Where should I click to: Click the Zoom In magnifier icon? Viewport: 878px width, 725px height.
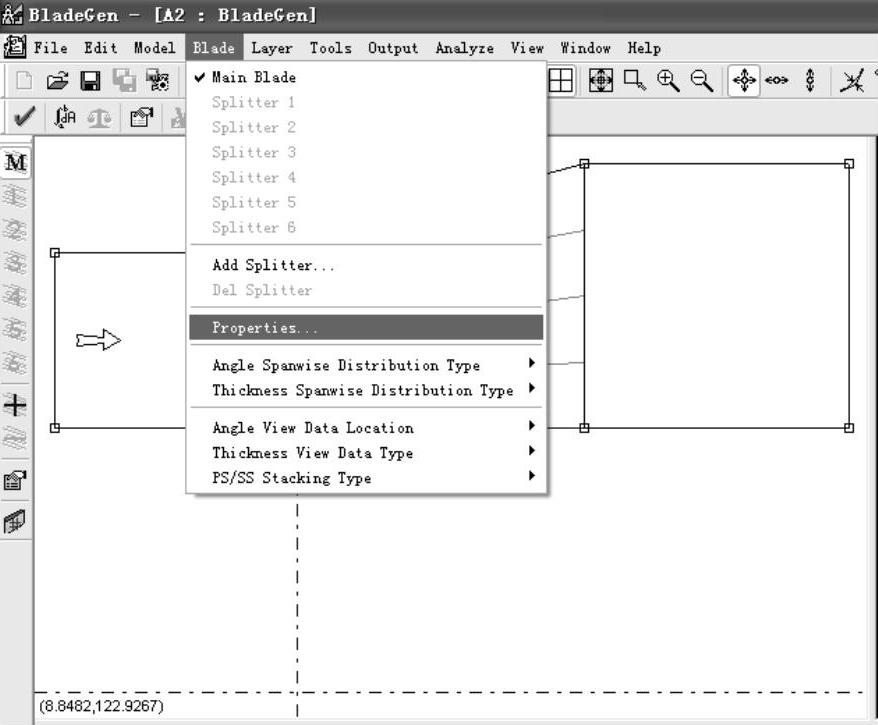click(668, 81)
